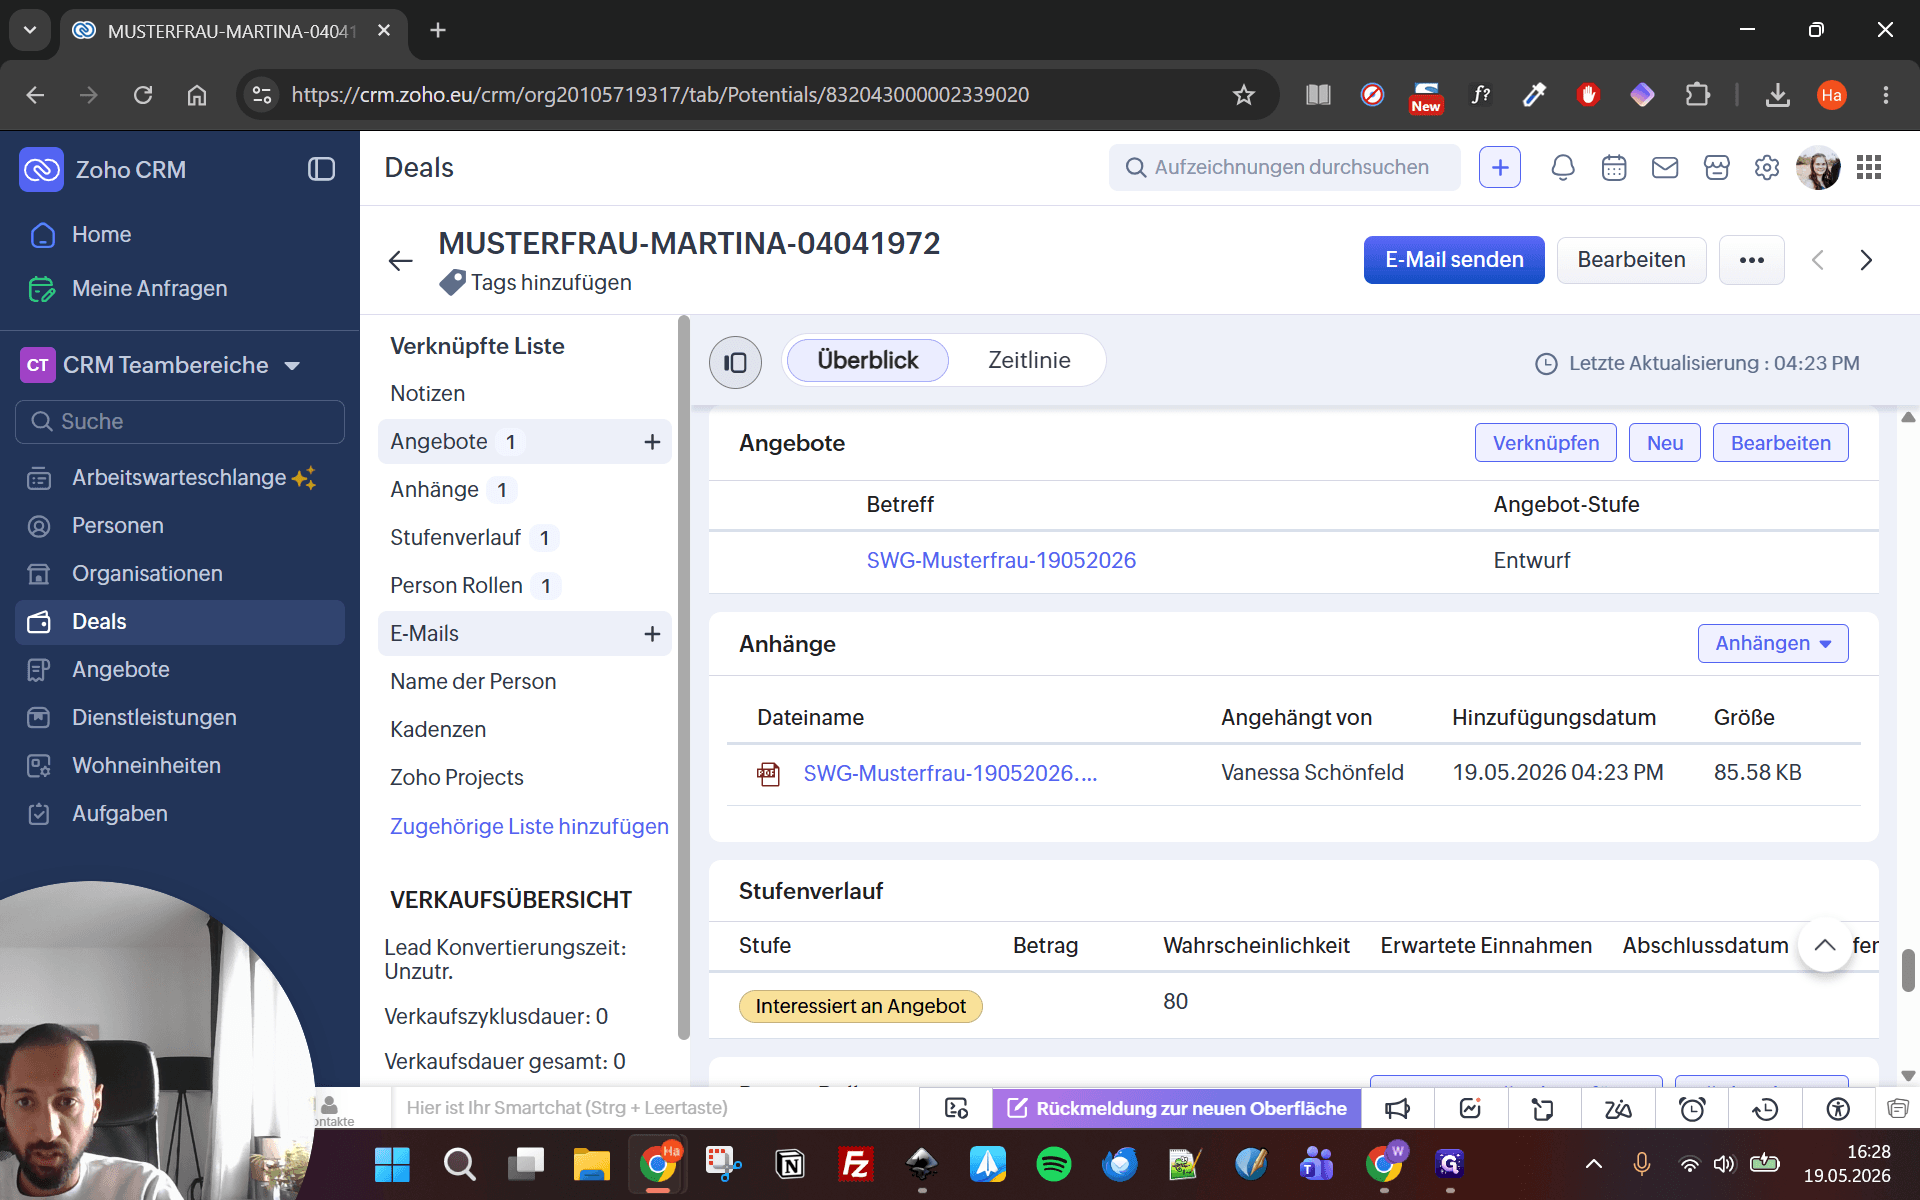Screen dimensions: 1920x1200
Task: Open the accessibility icon in bottom bar
Action: (x=1838, y=1108)
